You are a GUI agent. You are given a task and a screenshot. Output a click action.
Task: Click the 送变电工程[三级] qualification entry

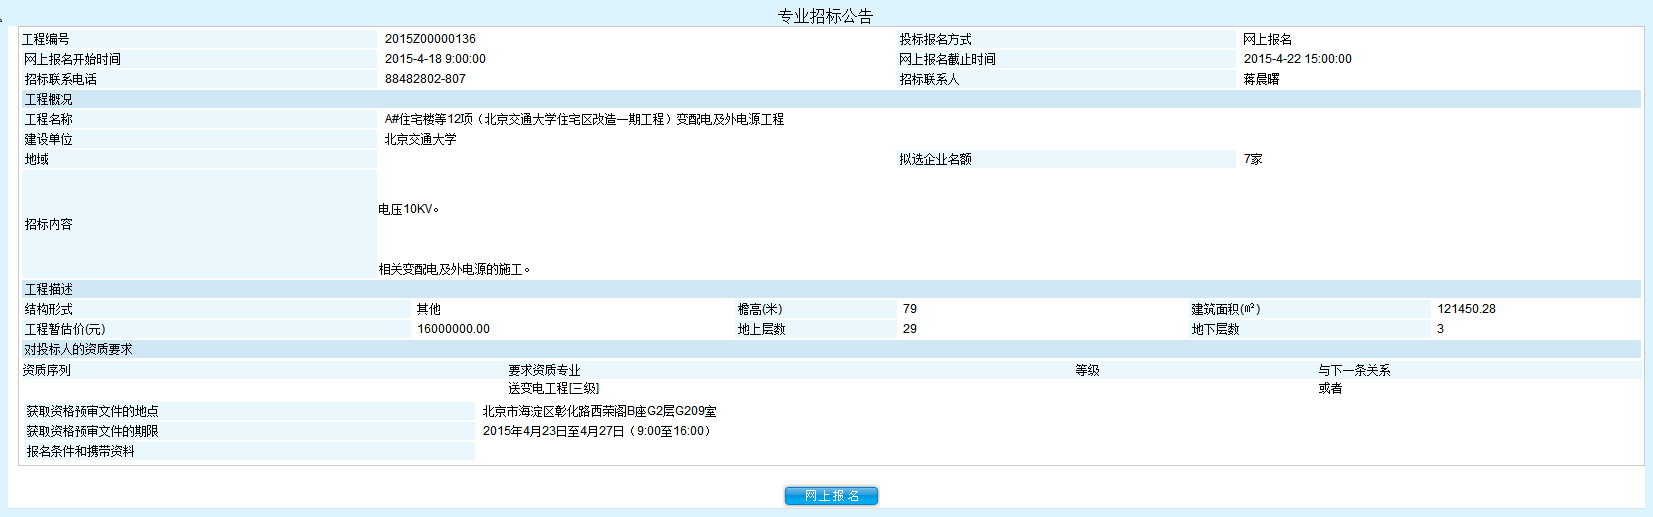click(x=553, y=388)
